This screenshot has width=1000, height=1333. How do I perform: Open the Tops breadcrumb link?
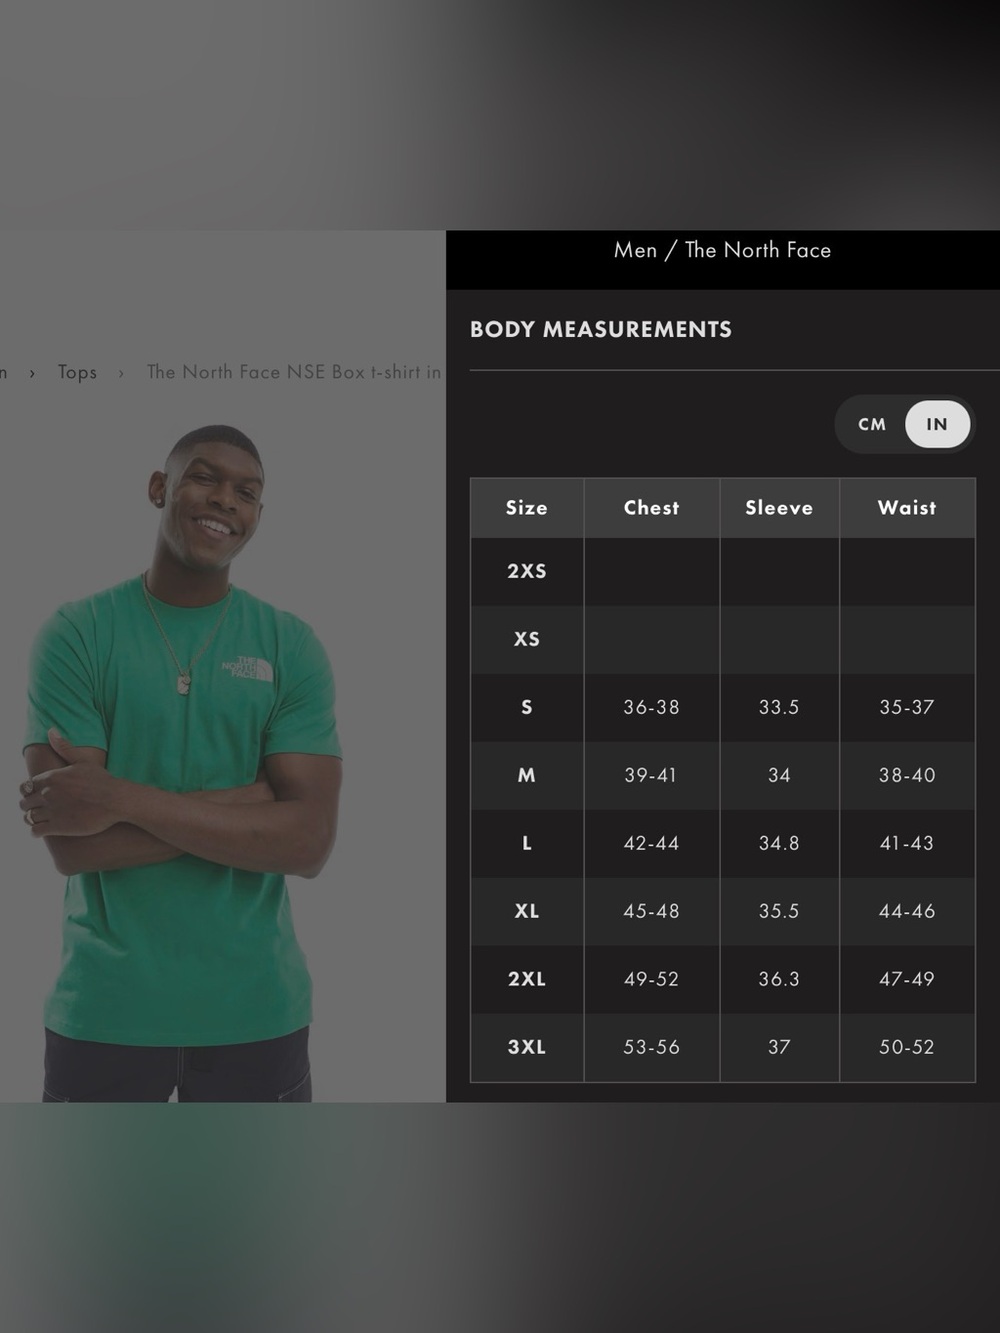tap(77, 372)
